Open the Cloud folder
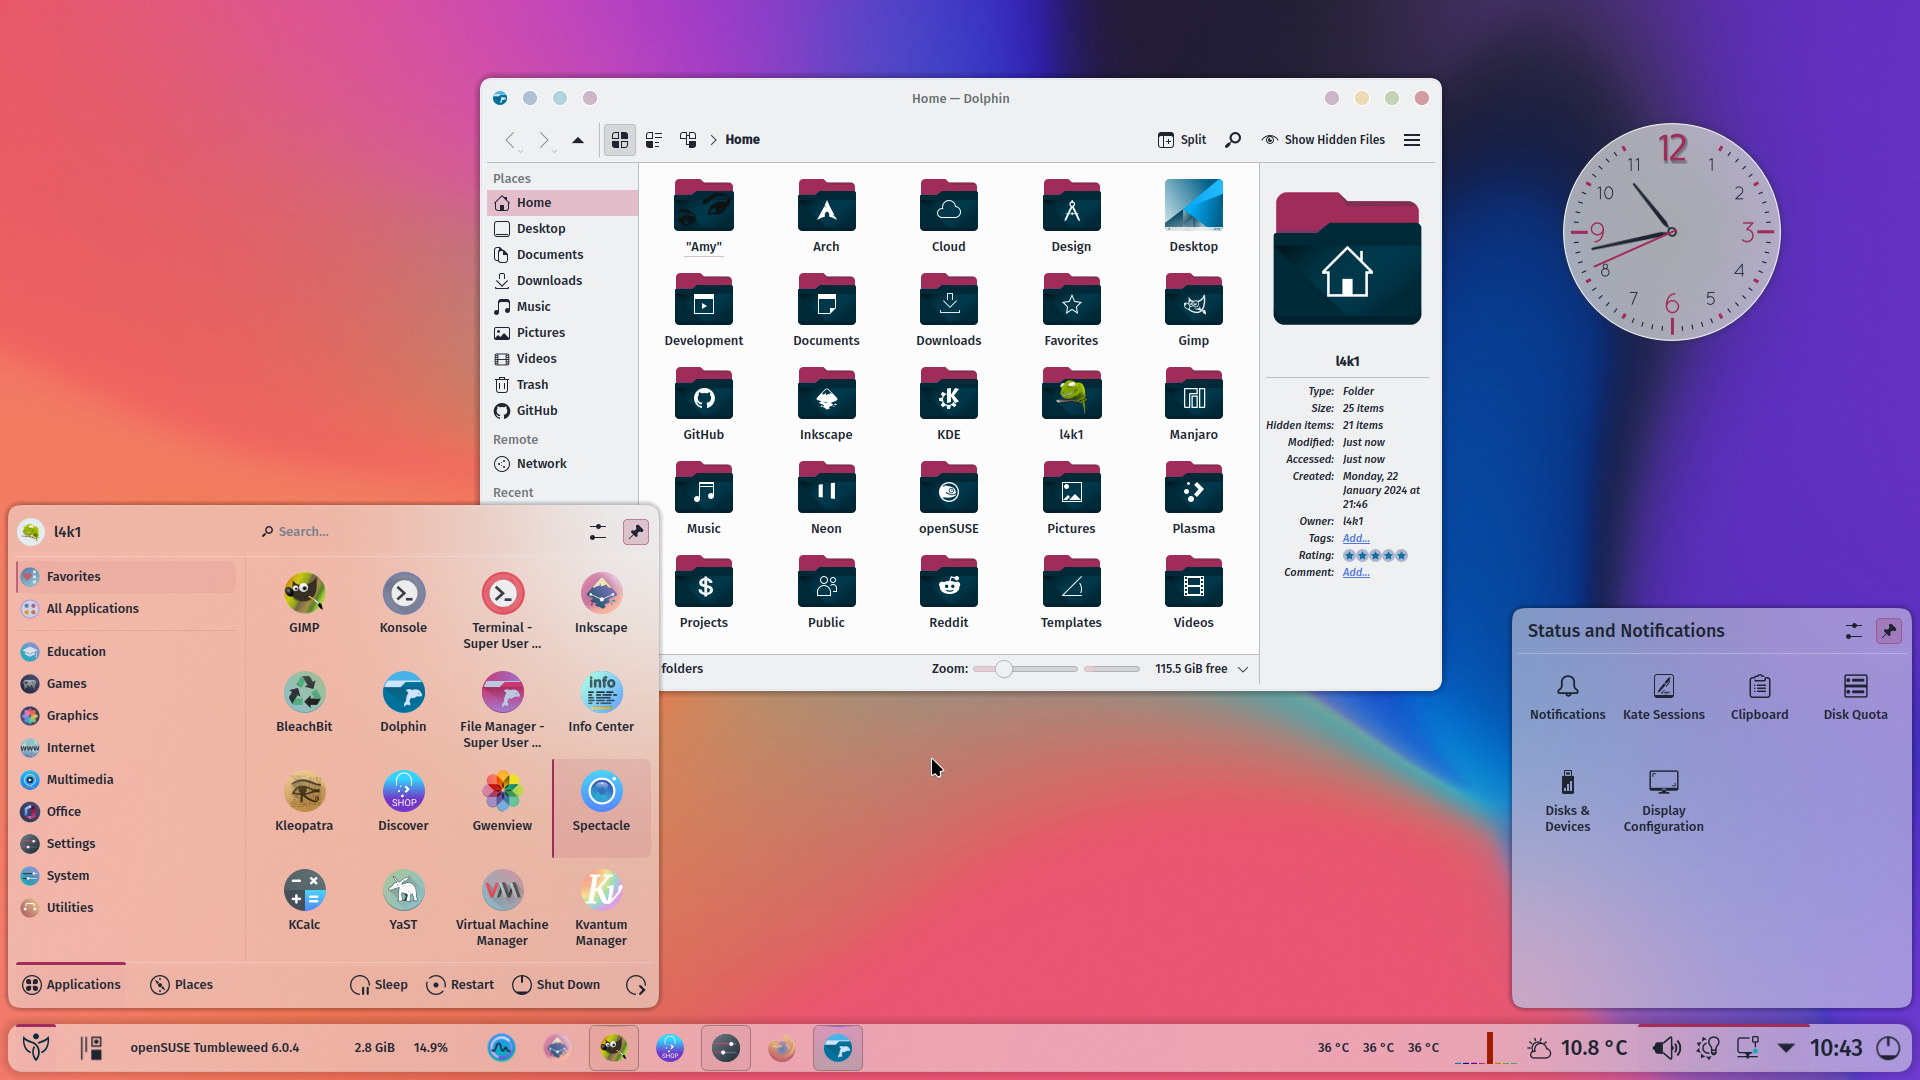The height and width of the screenshot is (1080, 1920). 948,216
